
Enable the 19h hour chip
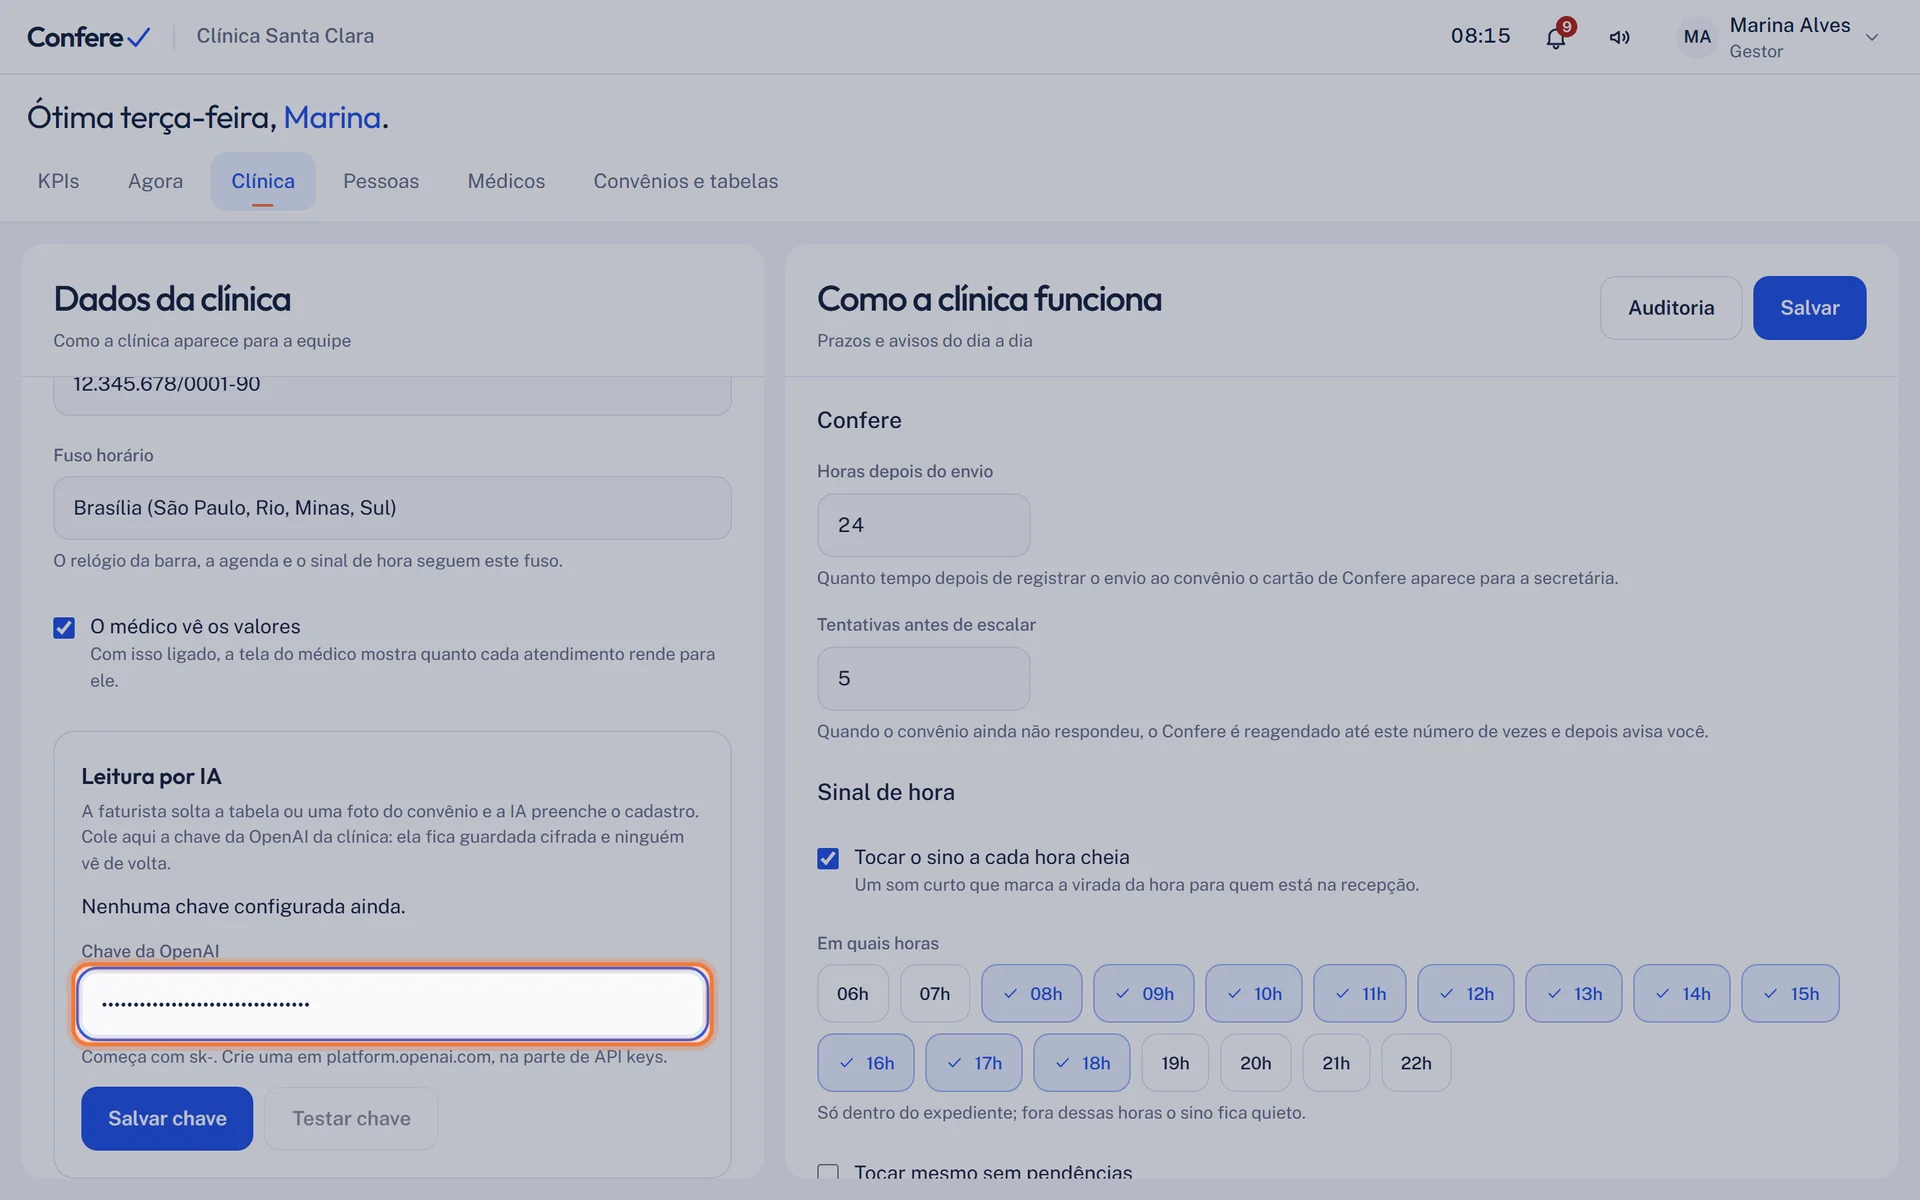1175,1062
